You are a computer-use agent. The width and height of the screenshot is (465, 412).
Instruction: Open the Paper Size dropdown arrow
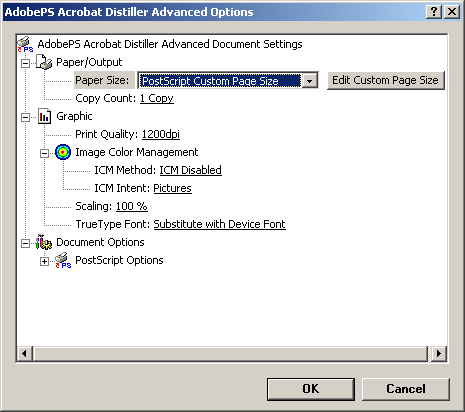click(x=310, y=81)
